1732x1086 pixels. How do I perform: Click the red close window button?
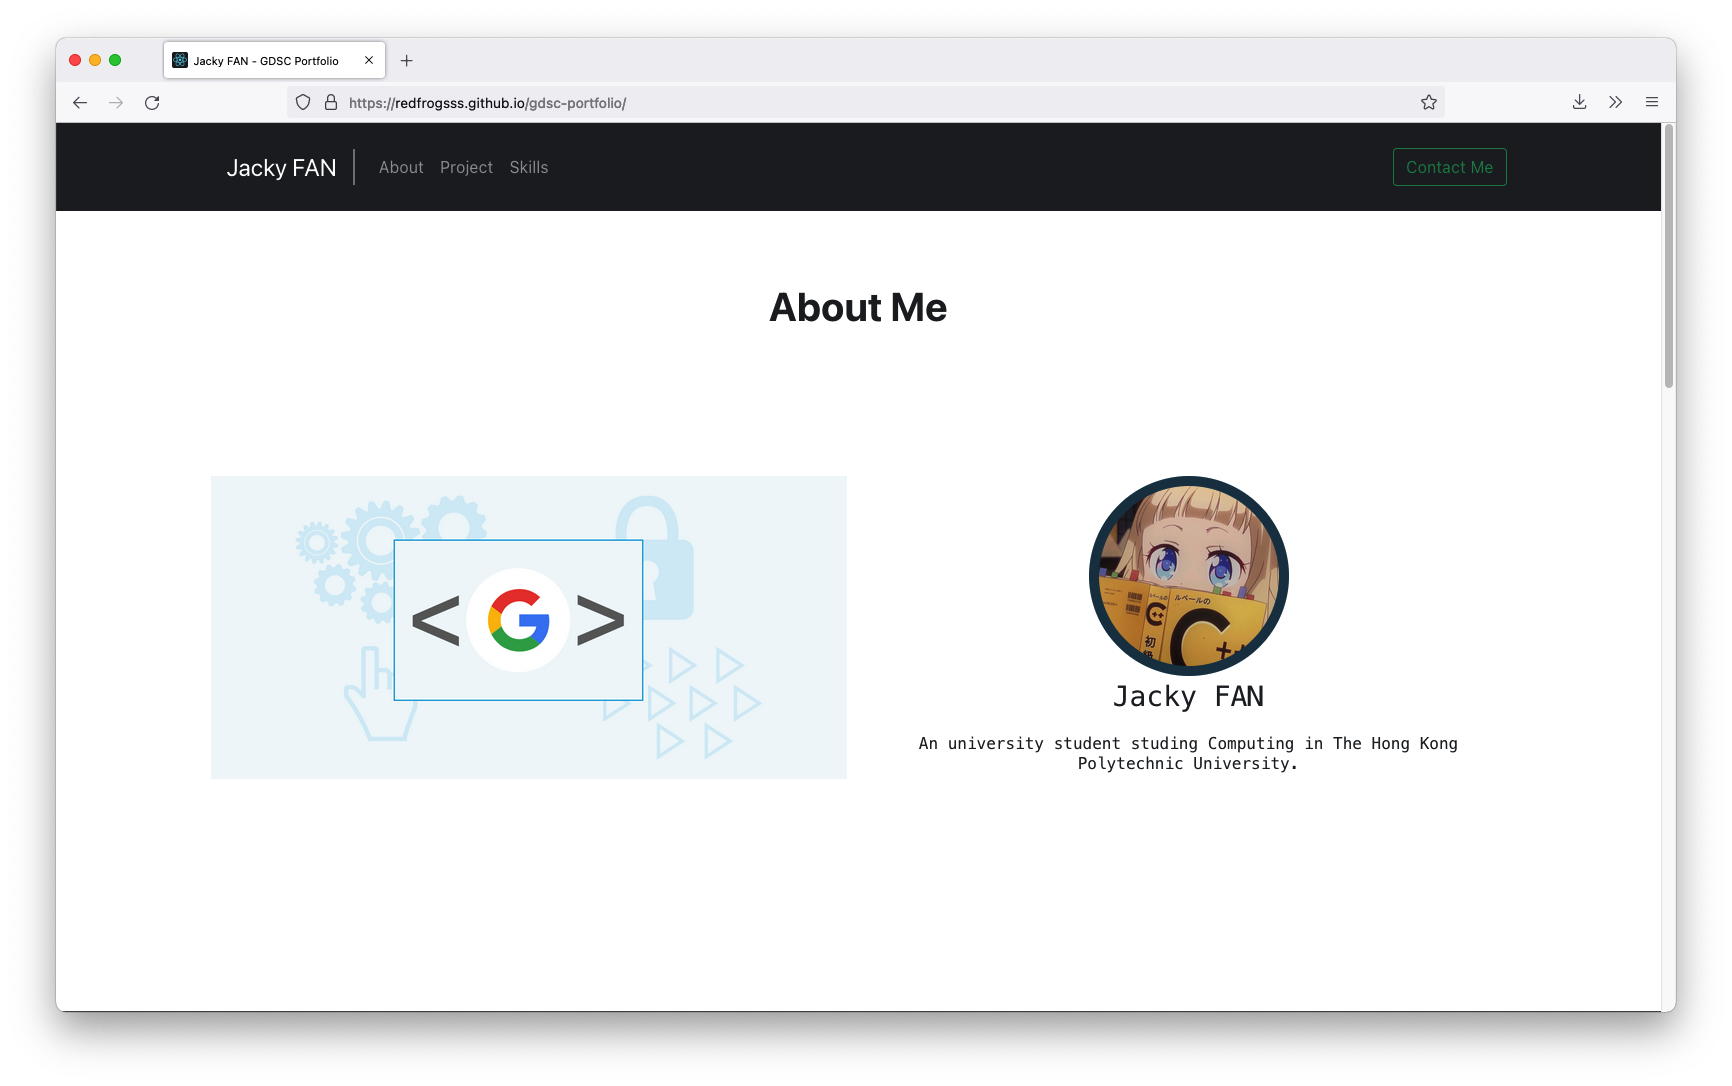click(75, 60)
